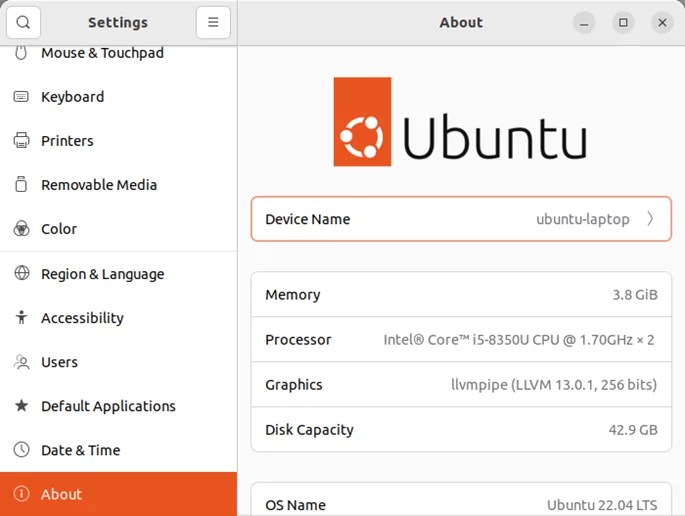
Task: Open the Settings hamburger menu
Action: [213, 22]
